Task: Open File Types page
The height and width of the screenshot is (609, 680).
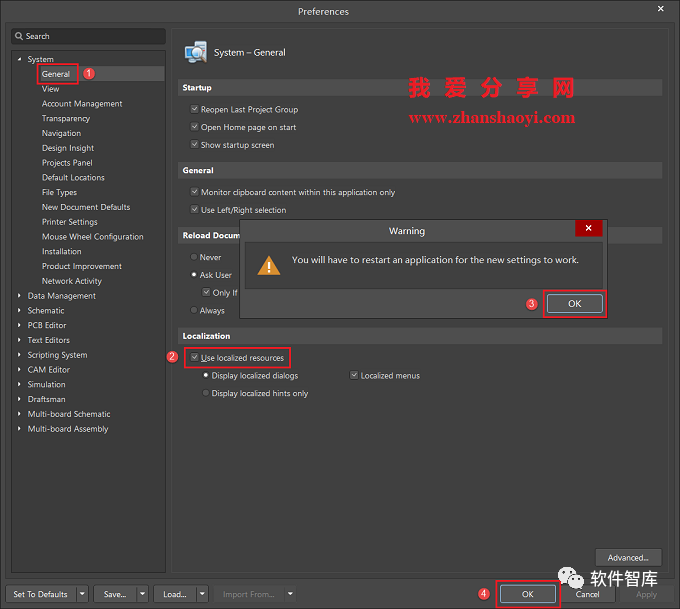Action: [x=59, y=192]
